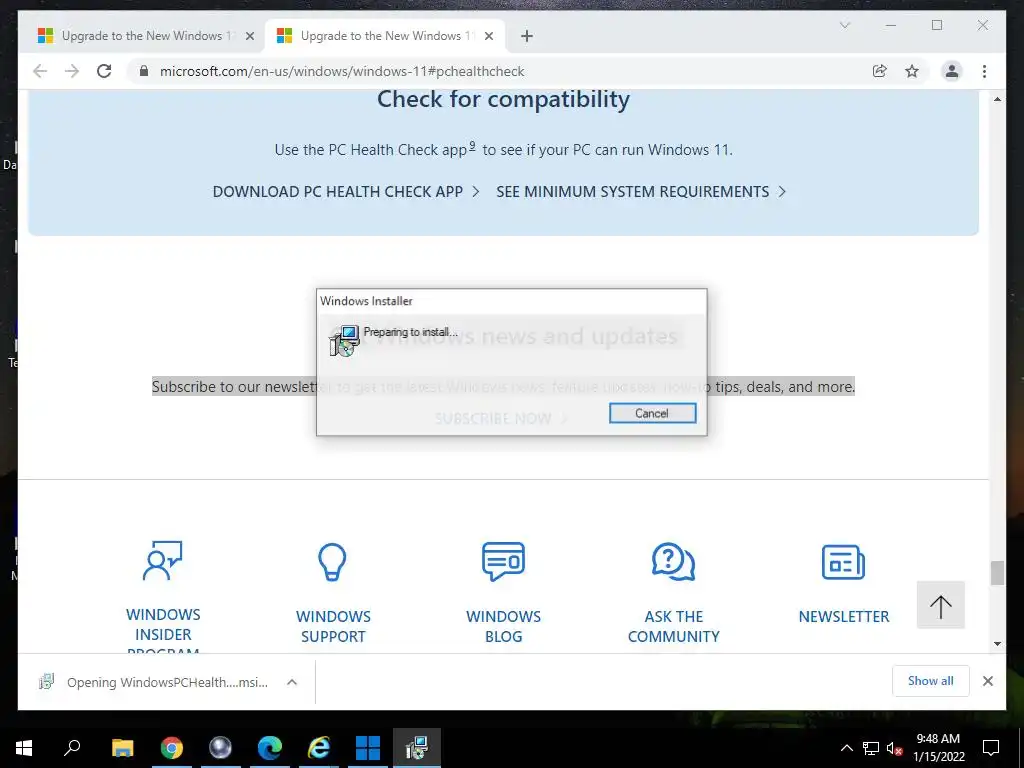This screenshot has height=768, width=1024.
Task: Click the Newsletter icon
Action: (x=843, y=562)
